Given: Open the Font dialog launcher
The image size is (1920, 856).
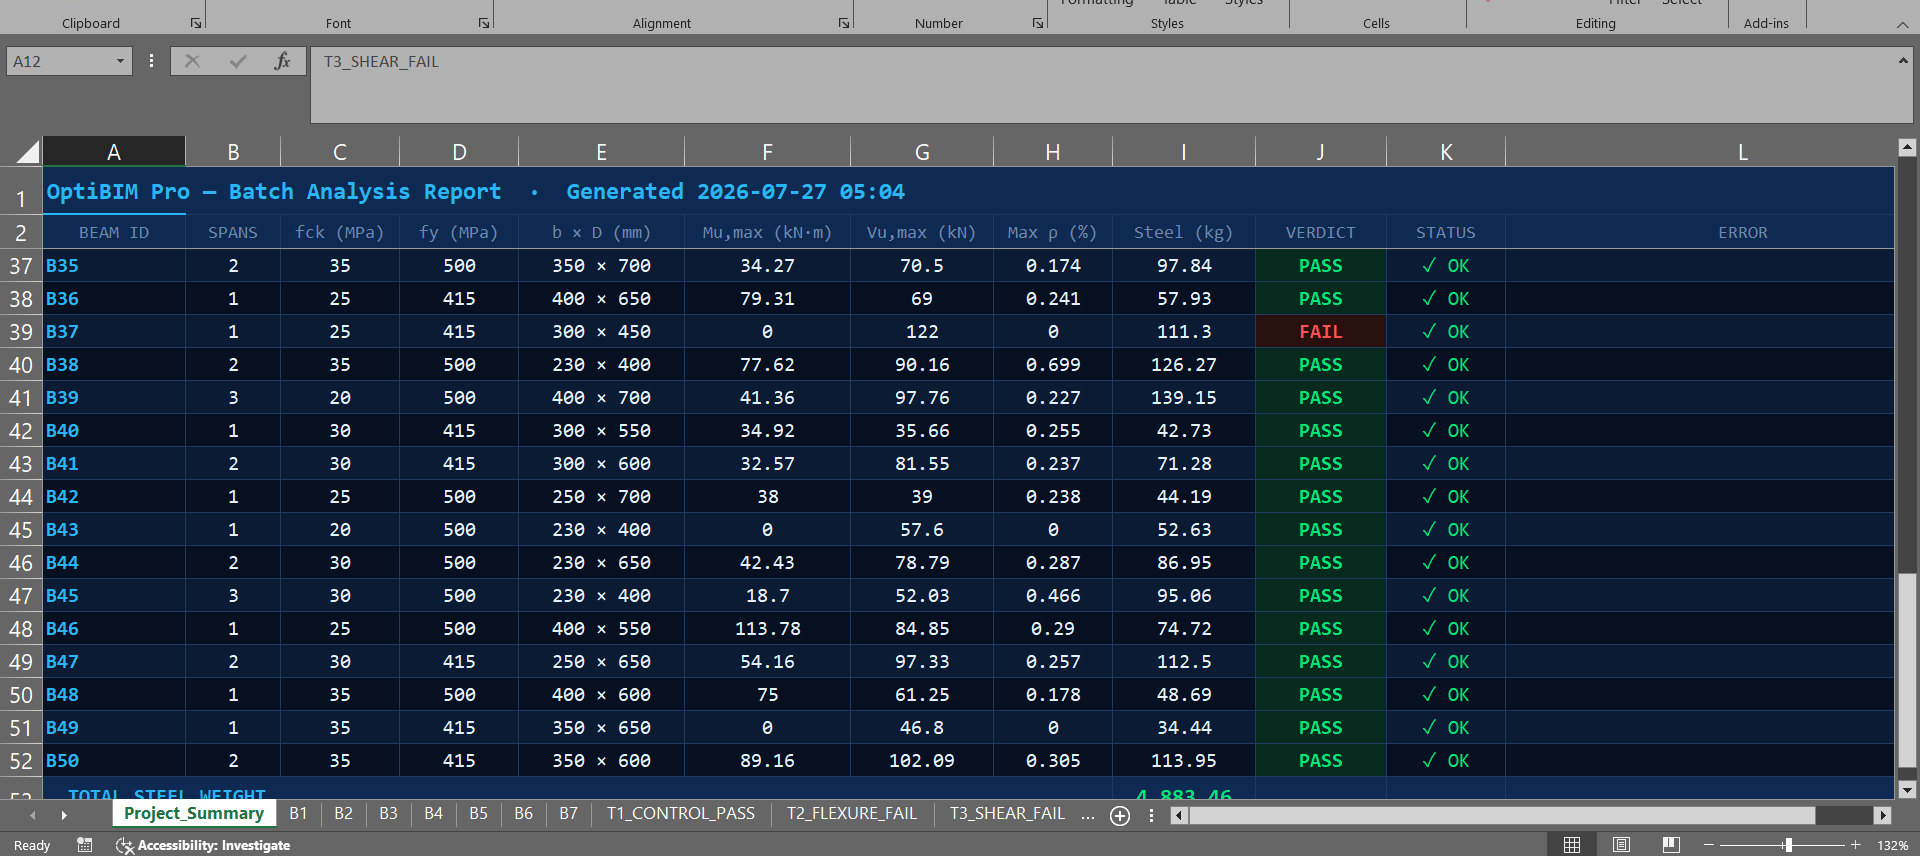Looking at the screenshot, I should pos(484,23).
